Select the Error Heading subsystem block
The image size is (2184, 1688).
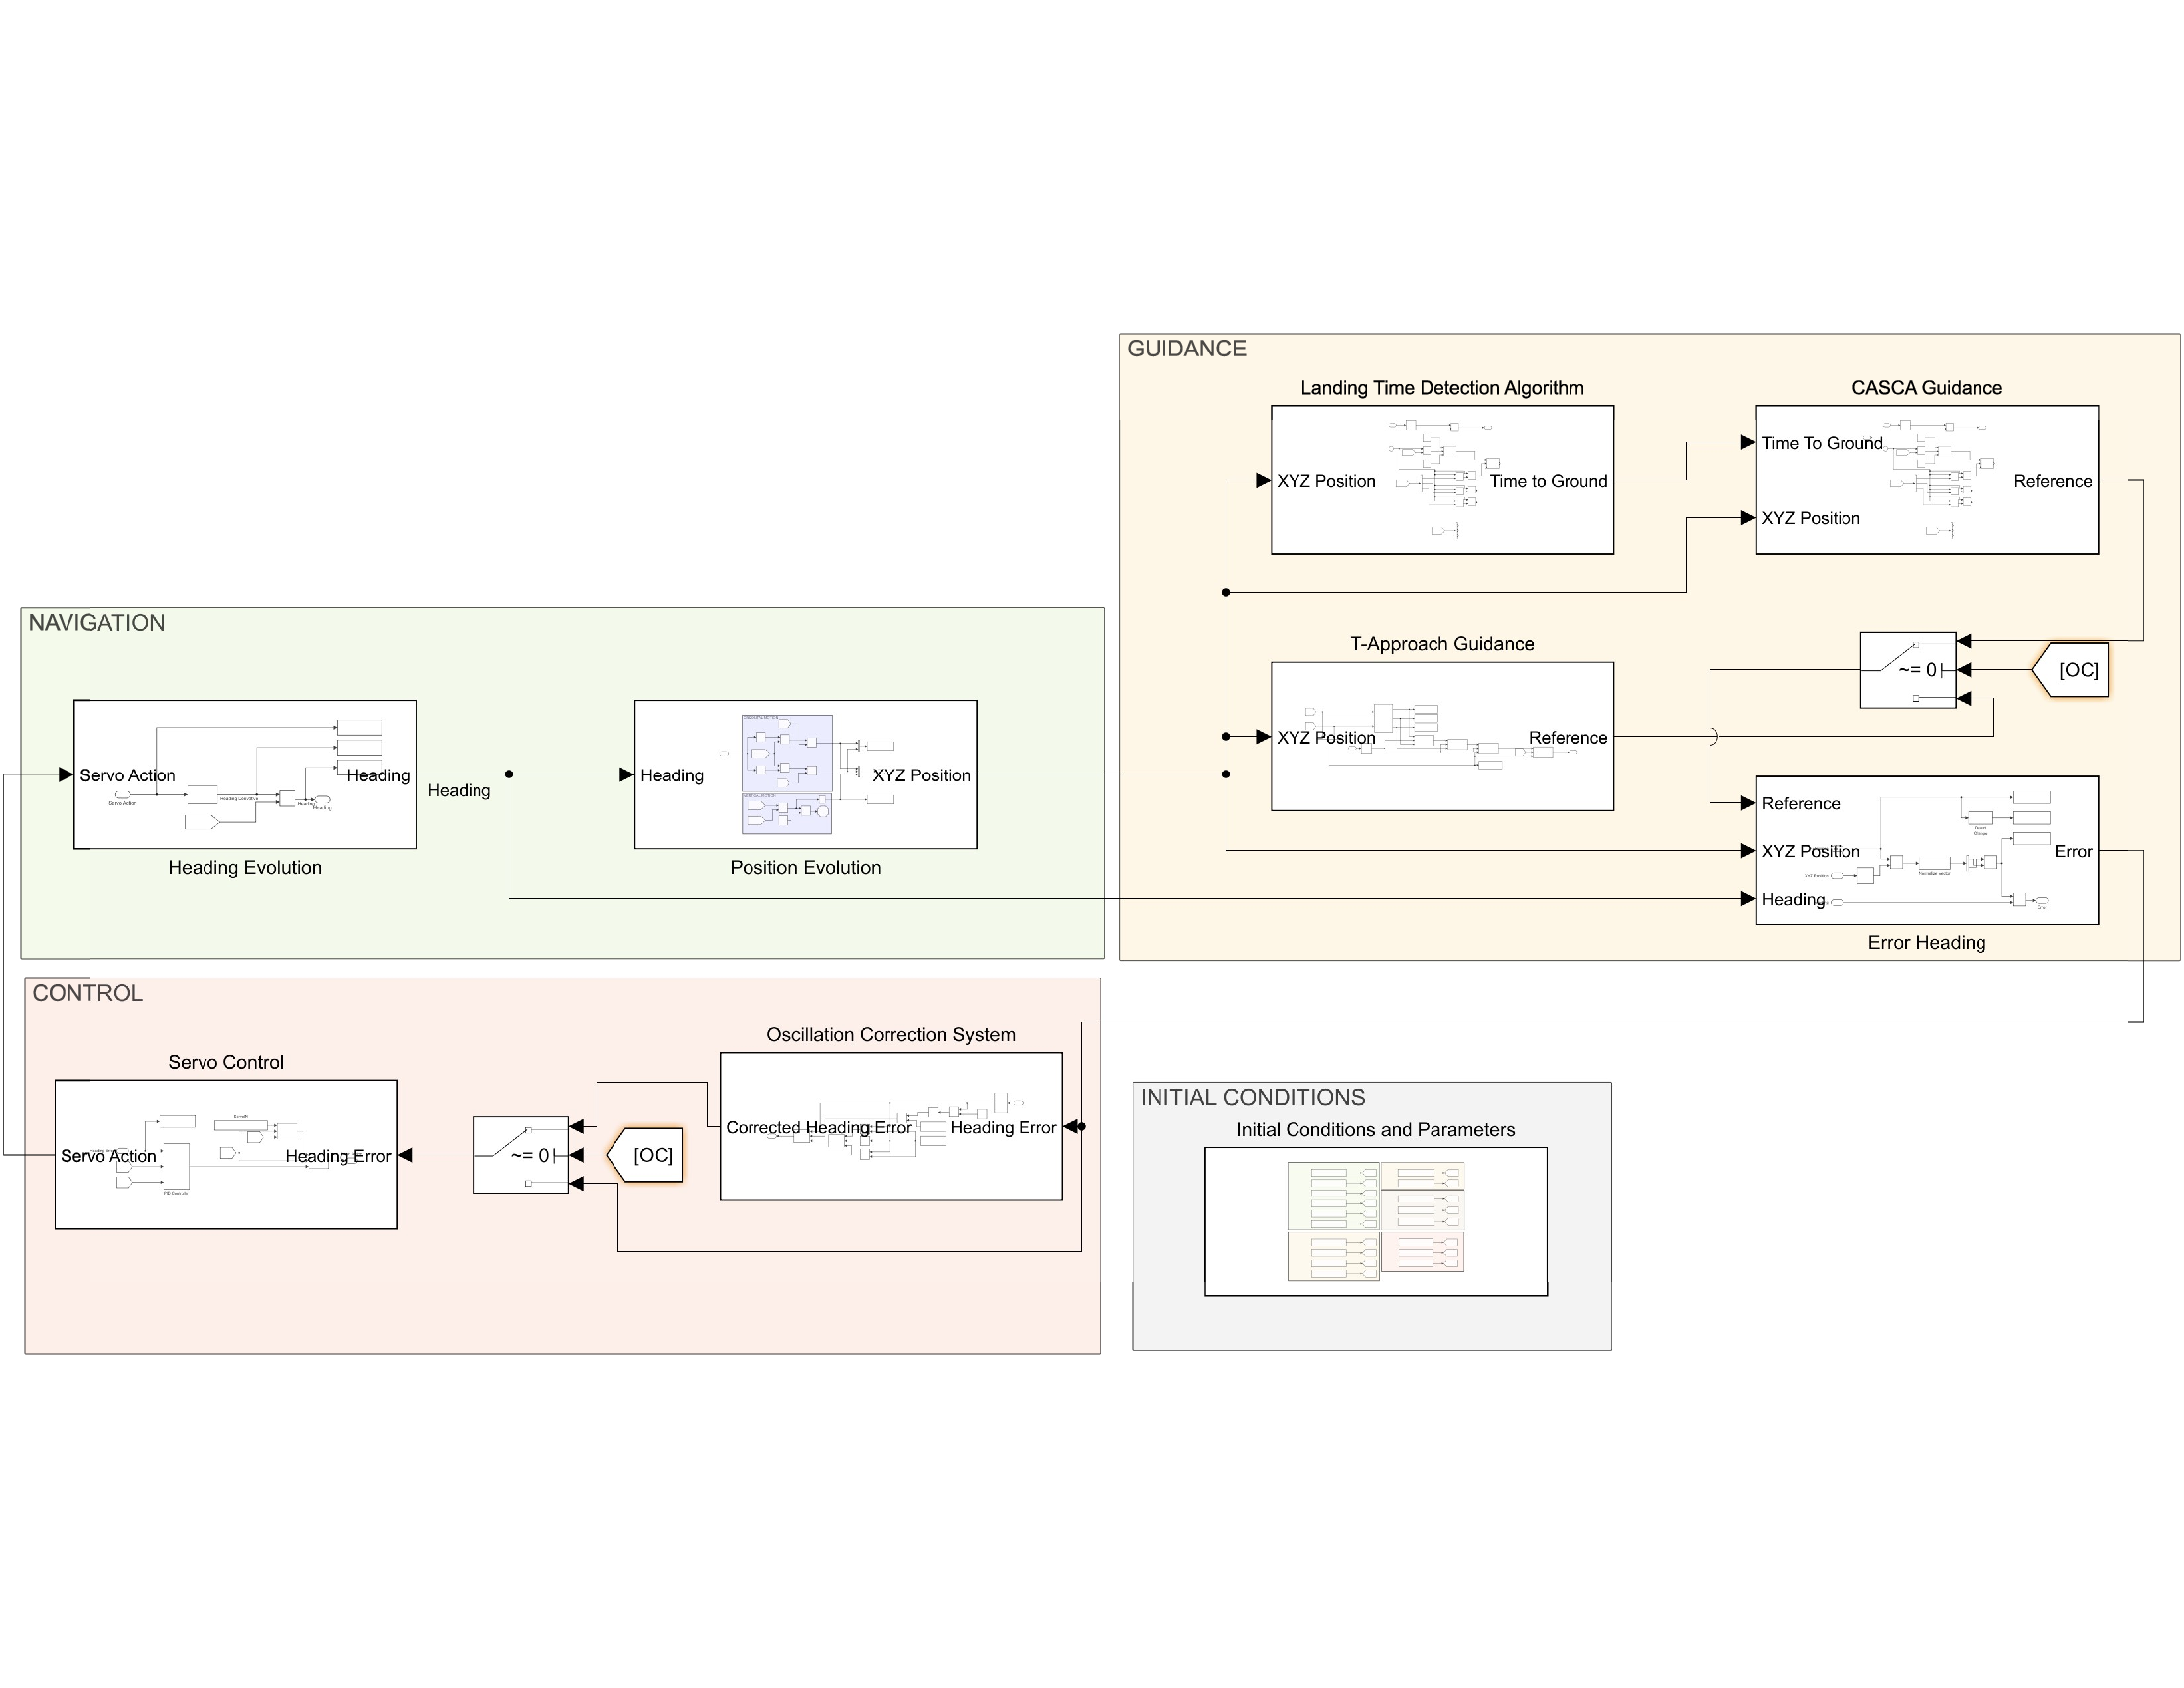click(x=1927, y=850)
